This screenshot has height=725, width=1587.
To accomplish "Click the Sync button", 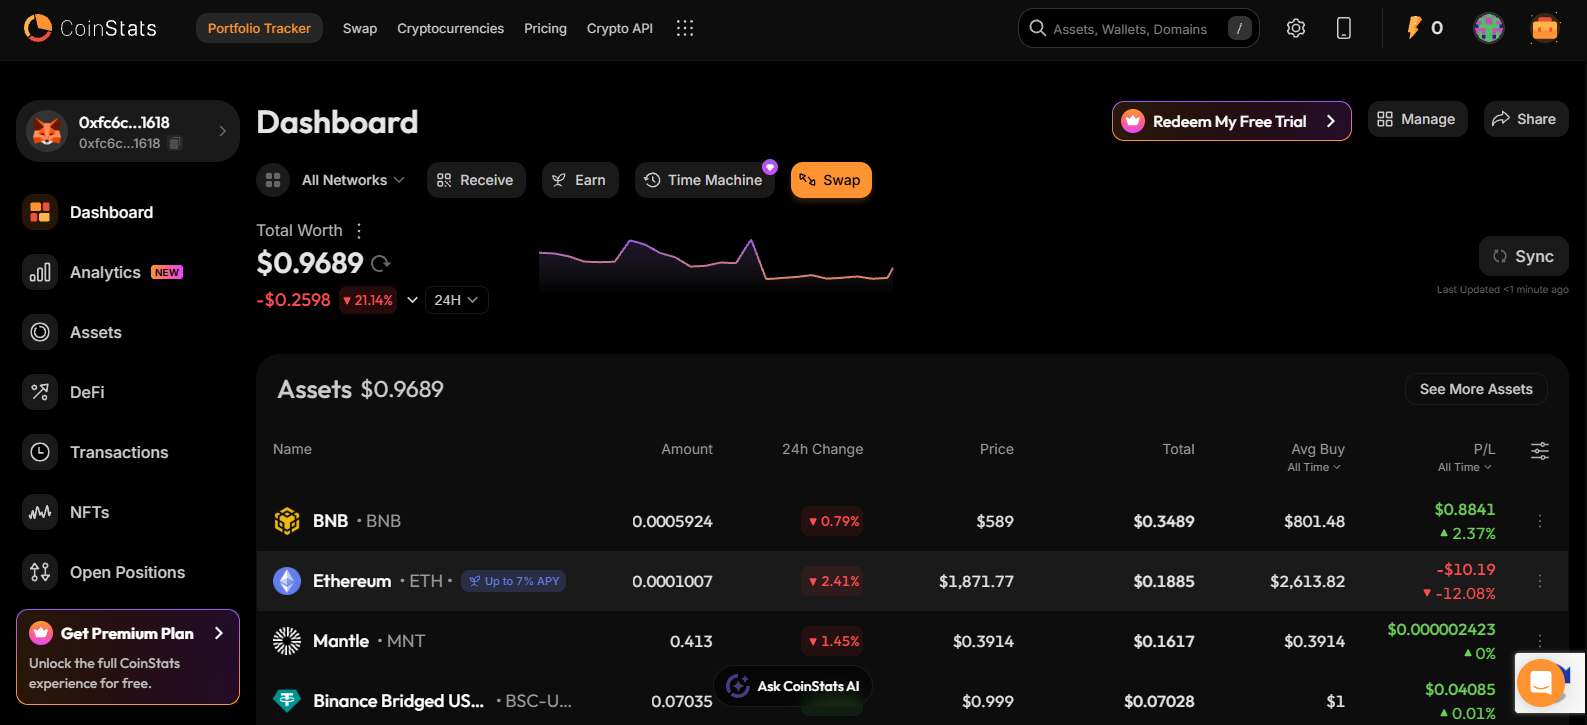I will [x=1524, y=256].
